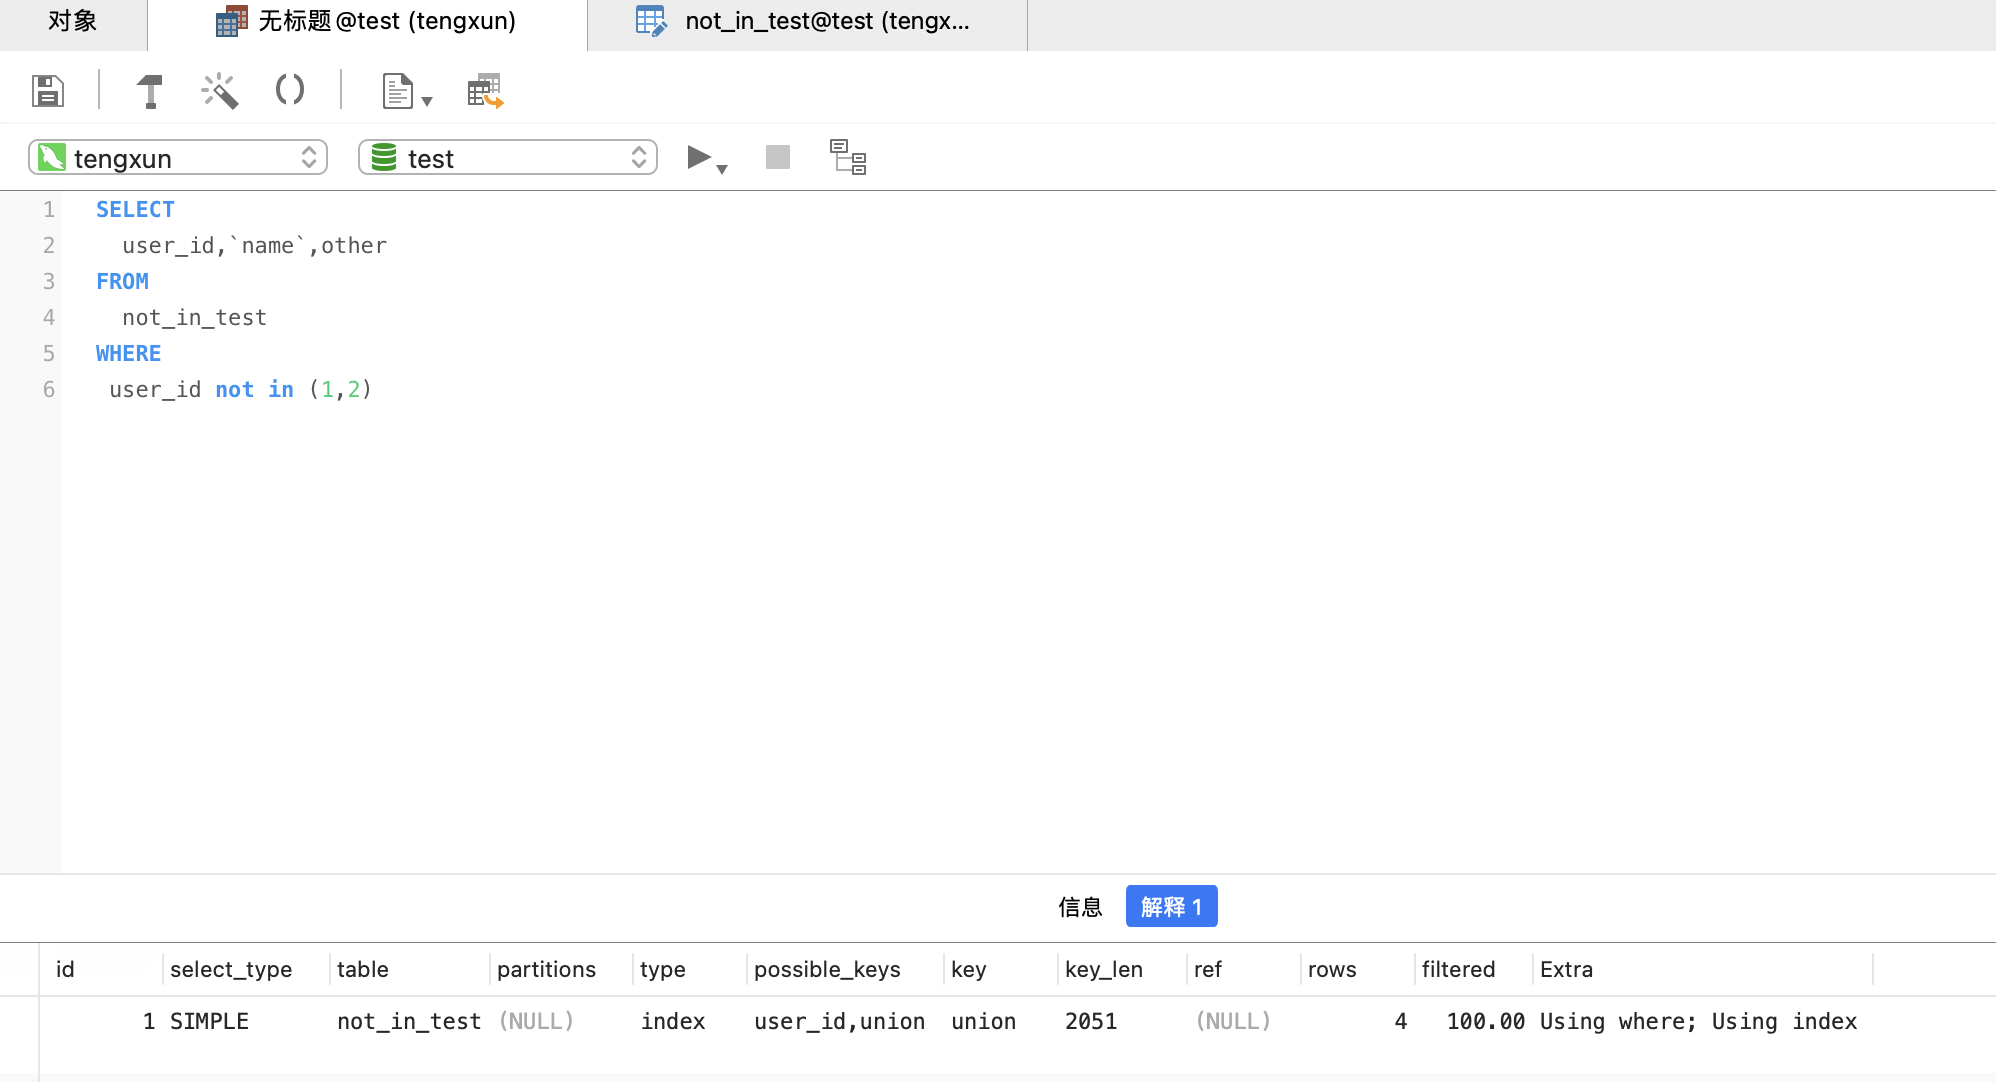Click the Extra cell in the result row

(1698, 1021)
